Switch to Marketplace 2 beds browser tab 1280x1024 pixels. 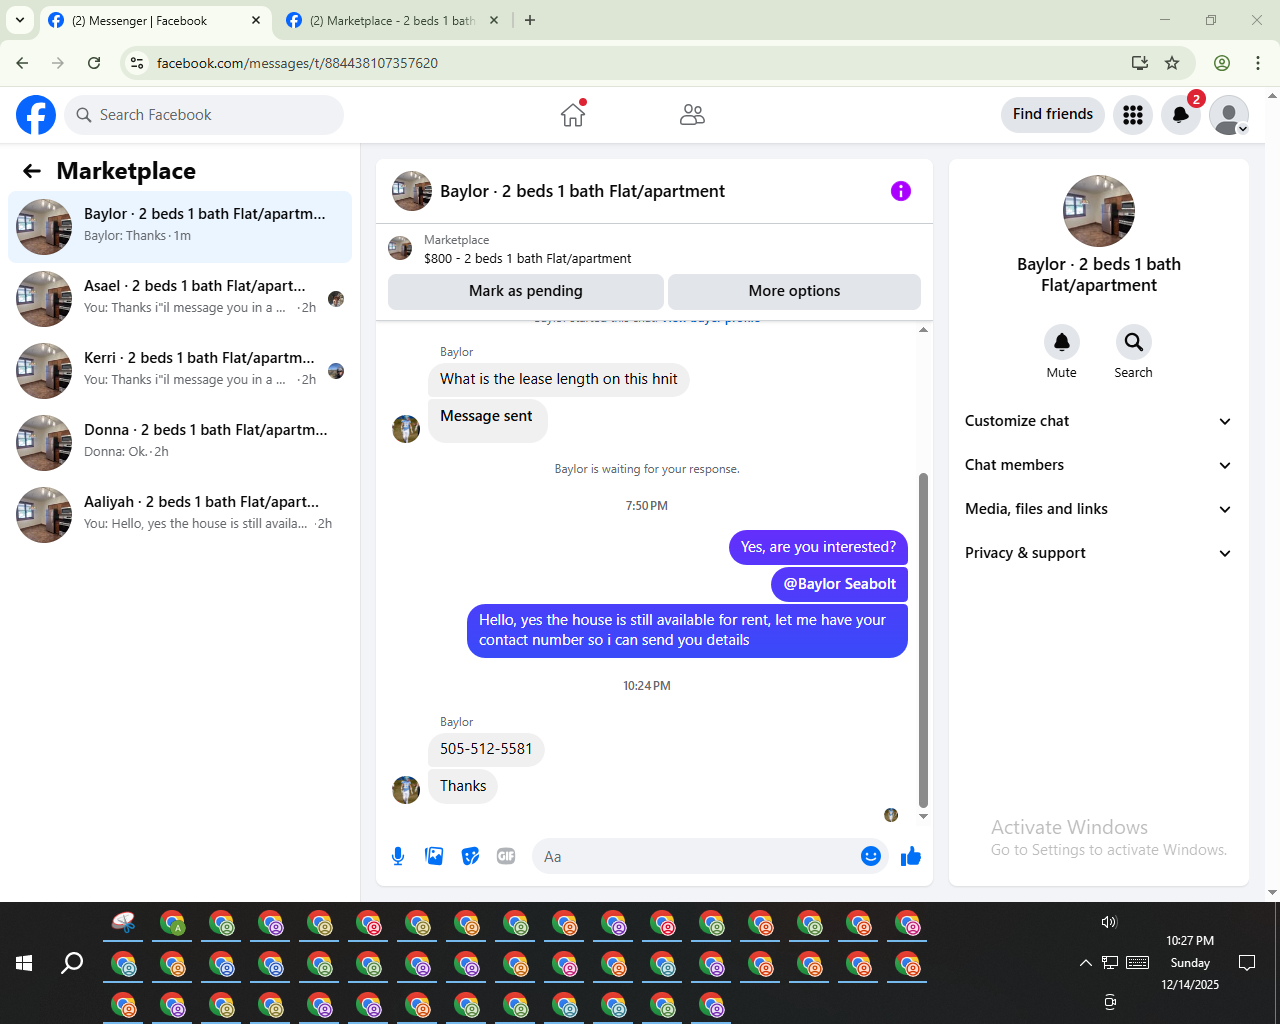coord(392,21)
